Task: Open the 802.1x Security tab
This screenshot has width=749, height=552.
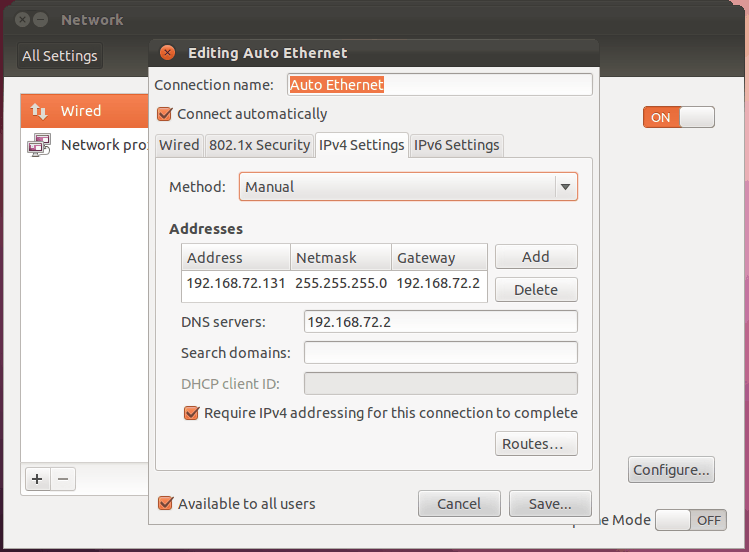Action: pyautogui.click(x=259, y=145)
